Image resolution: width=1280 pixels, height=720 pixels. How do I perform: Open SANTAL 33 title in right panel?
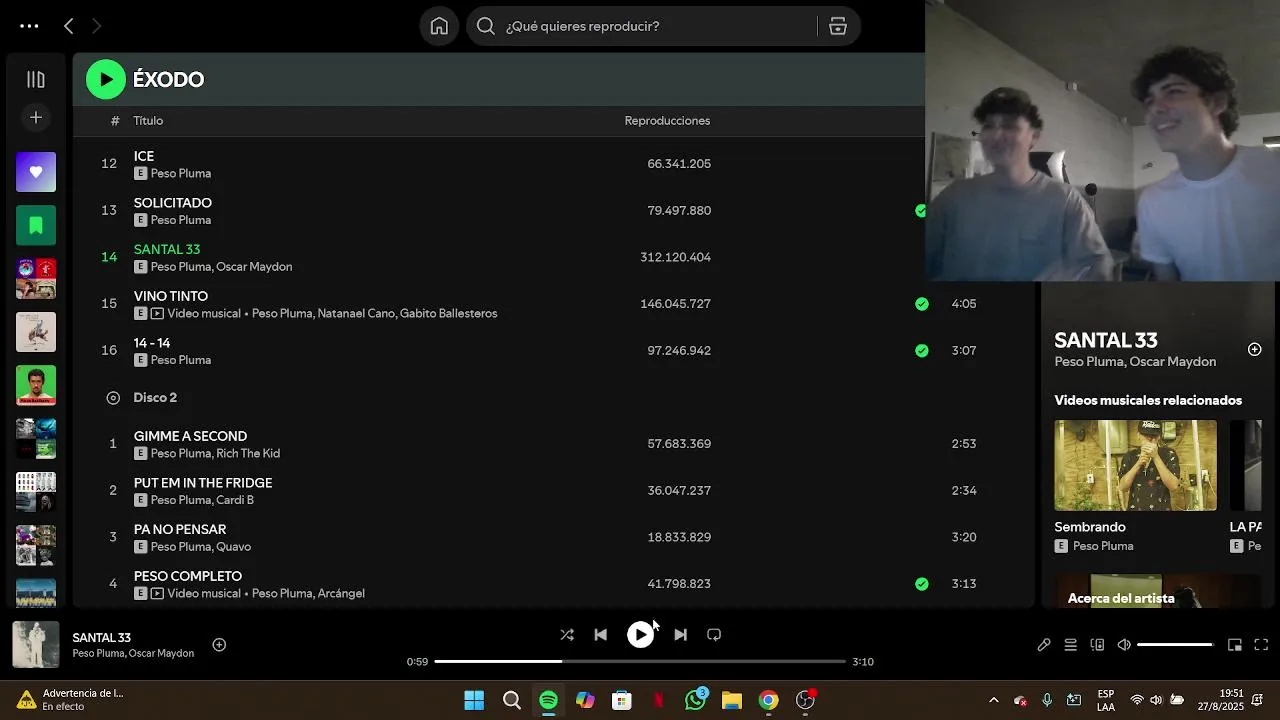1105,340
